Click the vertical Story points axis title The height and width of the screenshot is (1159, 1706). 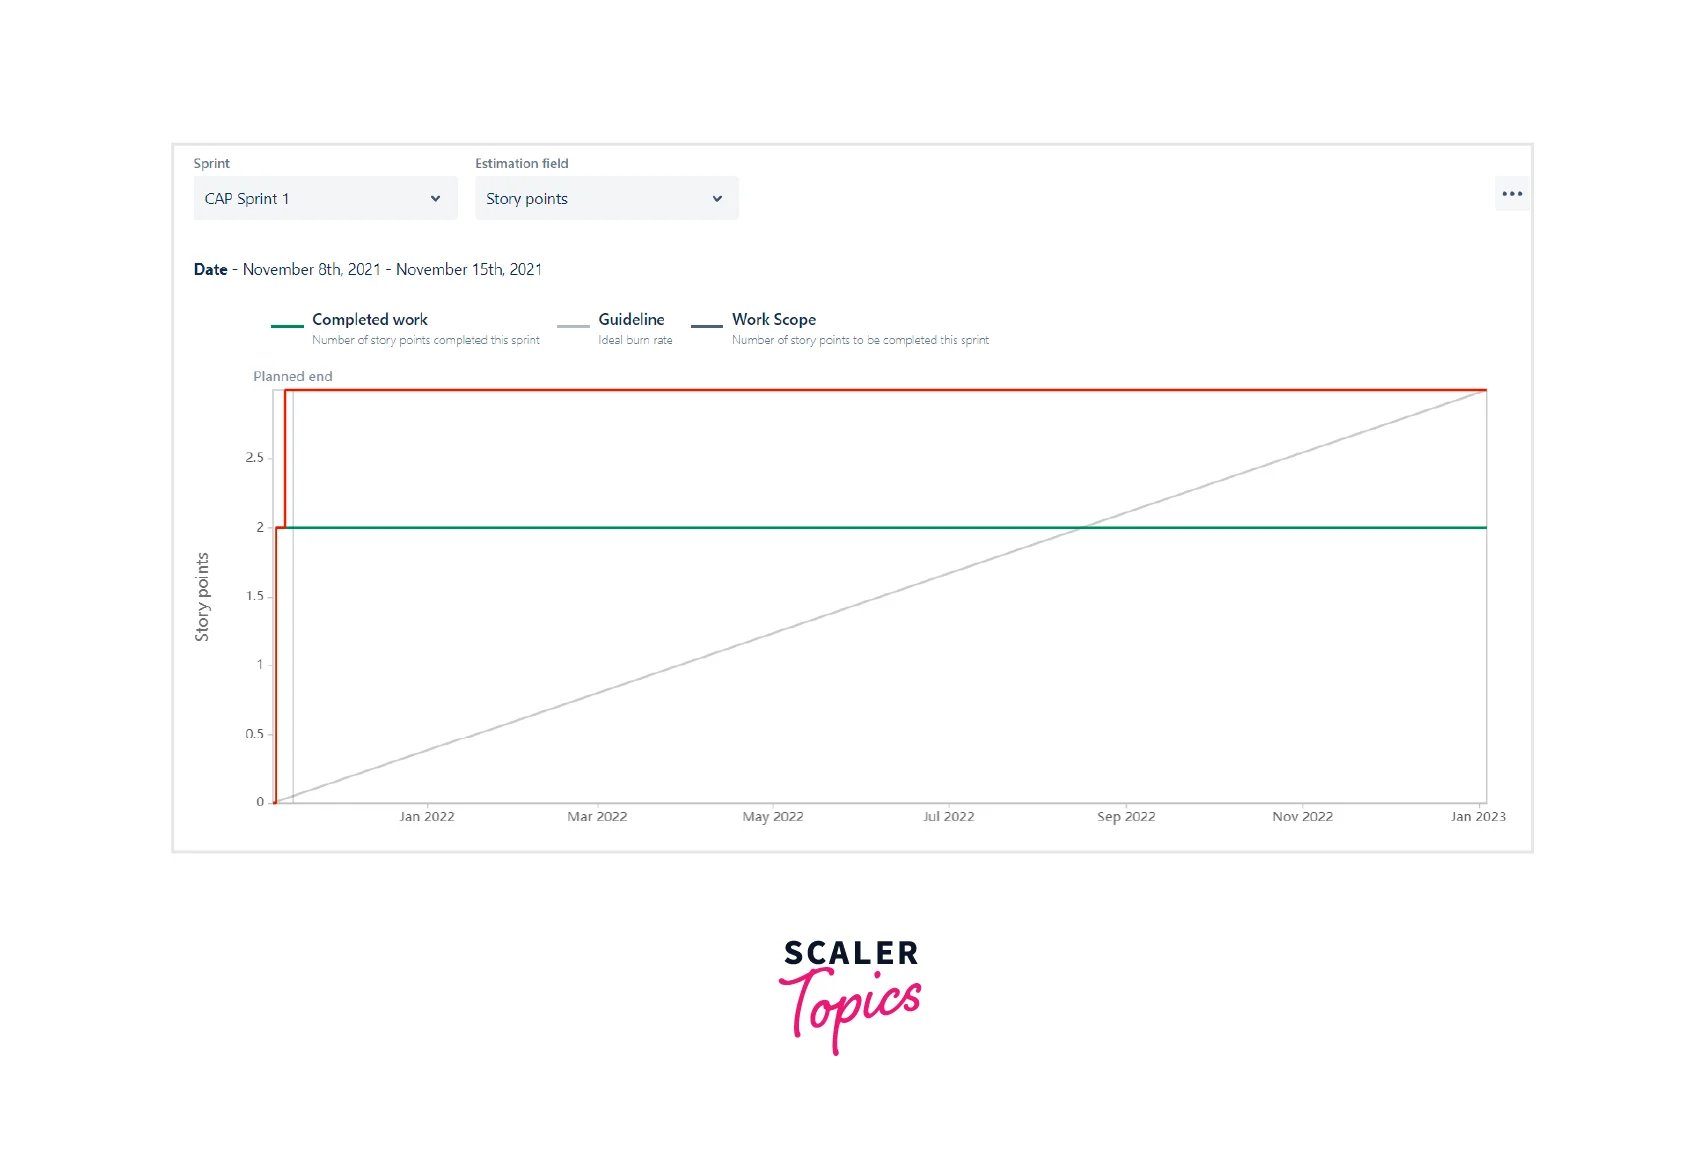tap(202, 597)
